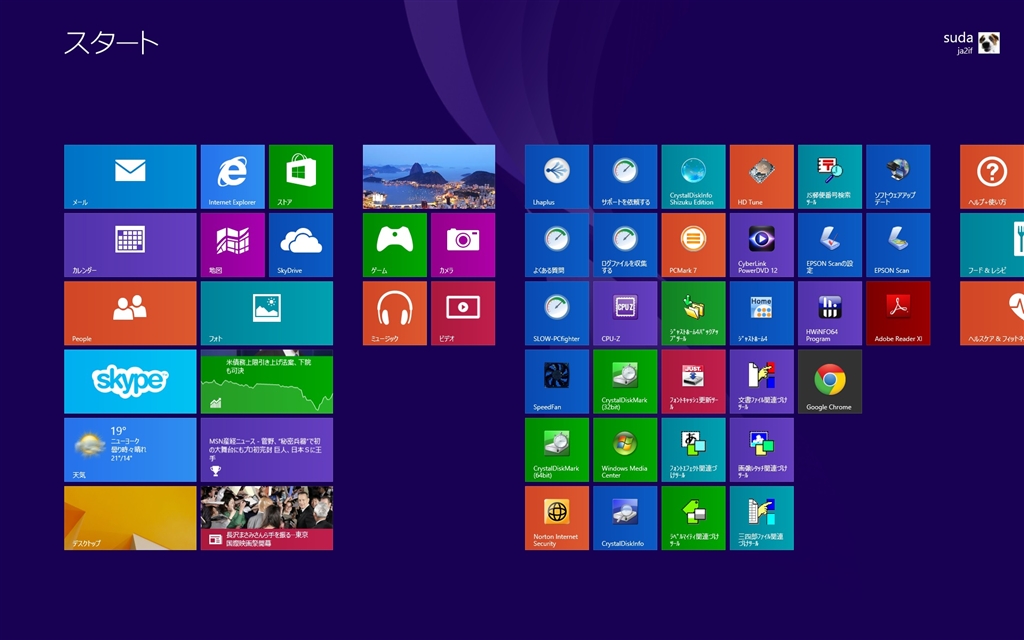Open the SkyDrive tile
Viewport: 1024px width, 640px height.
(x=301, y=245)
